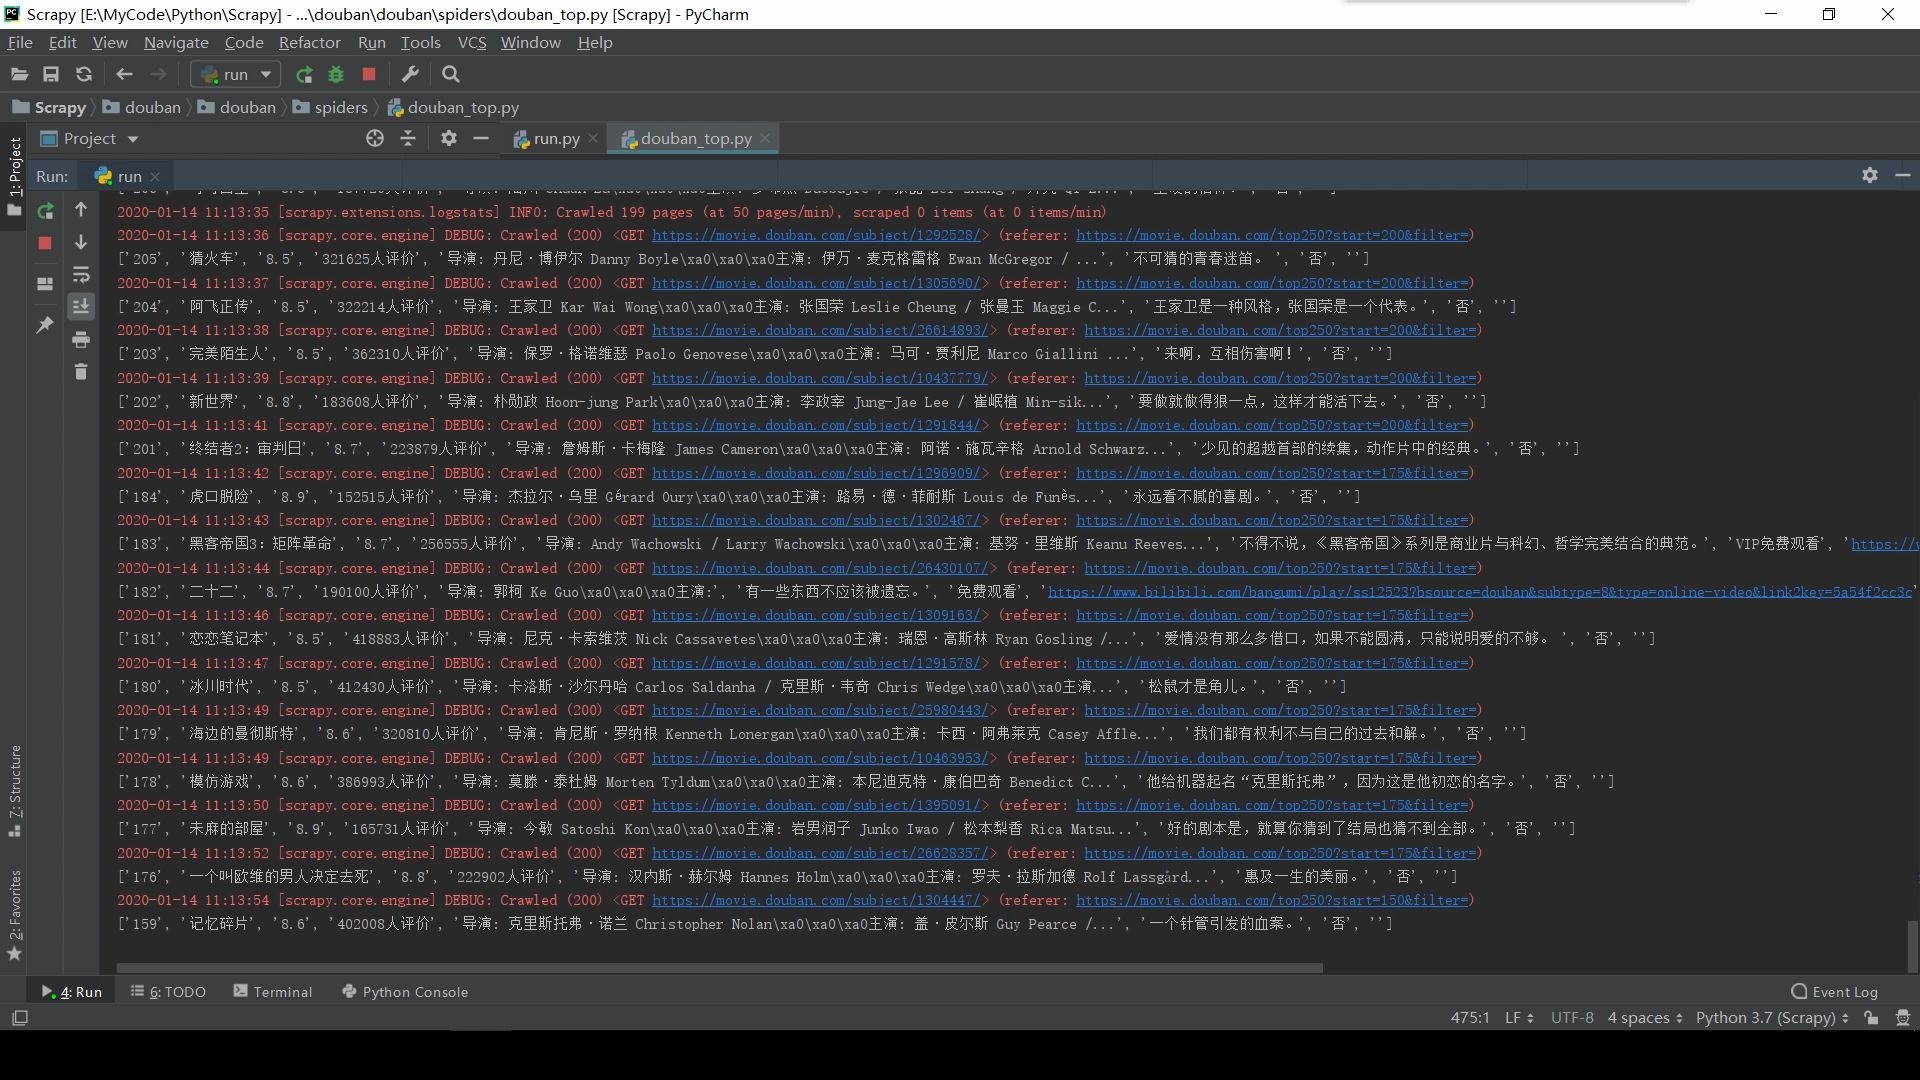The width and height of the screenshot is (1920, 1080).
Task: Close the douban_top.py editor tab
Action: coord(765,139)
